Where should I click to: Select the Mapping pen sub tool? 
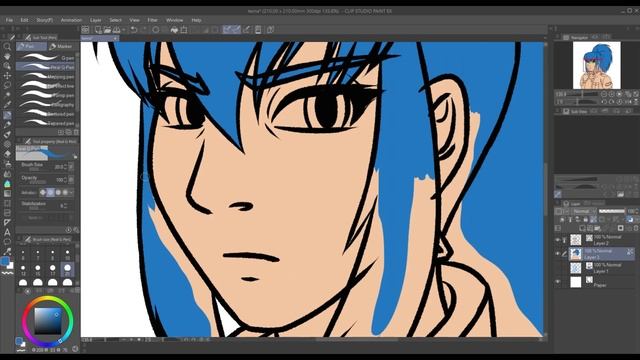(x=46, y=76)
